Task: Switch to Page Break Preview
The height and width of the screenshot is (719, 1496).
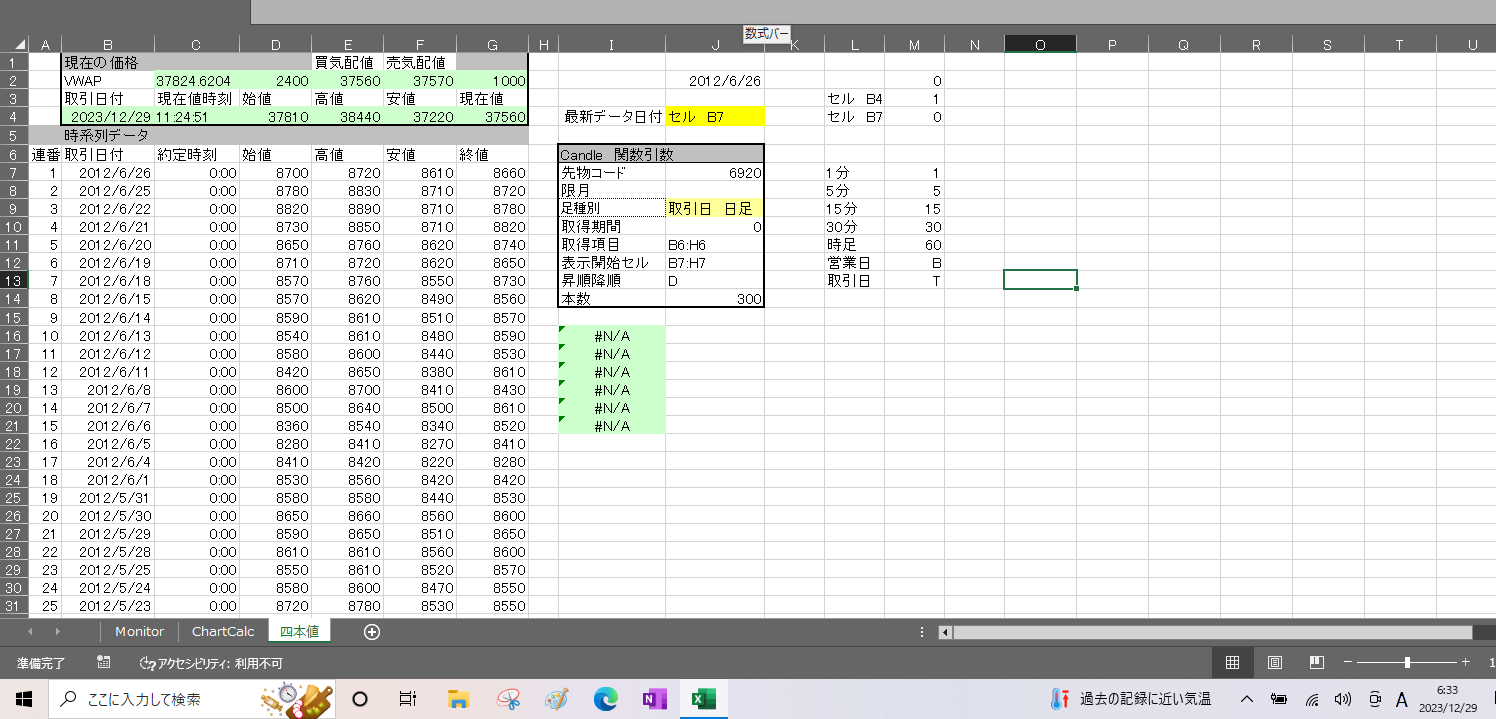Action: point(1317,662)
